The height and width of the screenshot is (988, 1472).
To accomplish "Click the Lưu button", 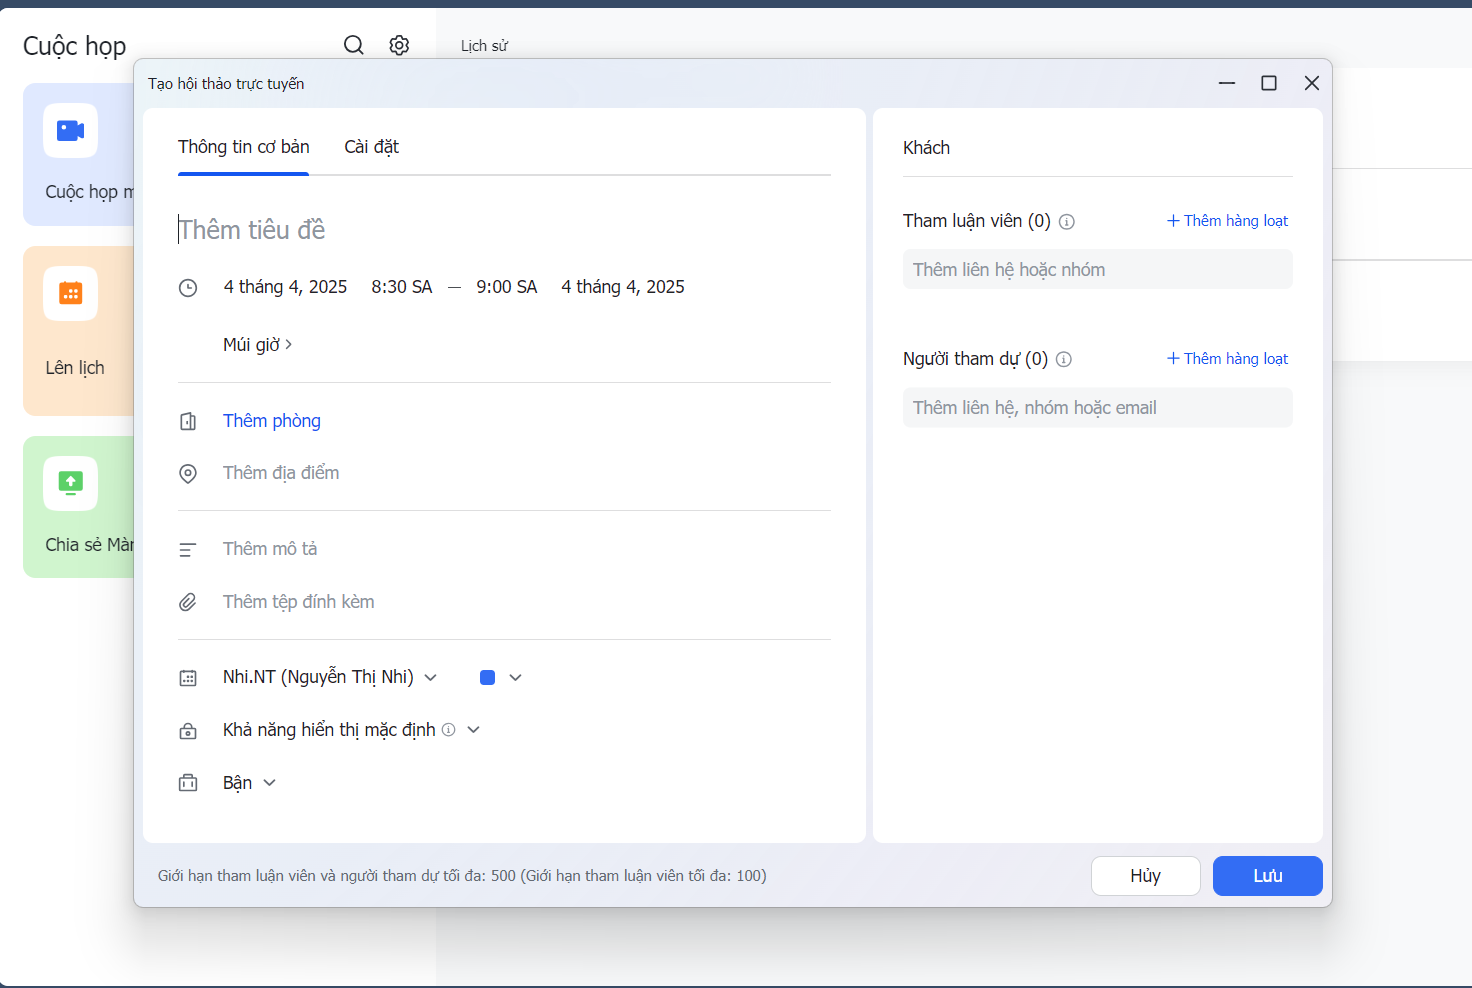I will click(x=1268, y=876).
